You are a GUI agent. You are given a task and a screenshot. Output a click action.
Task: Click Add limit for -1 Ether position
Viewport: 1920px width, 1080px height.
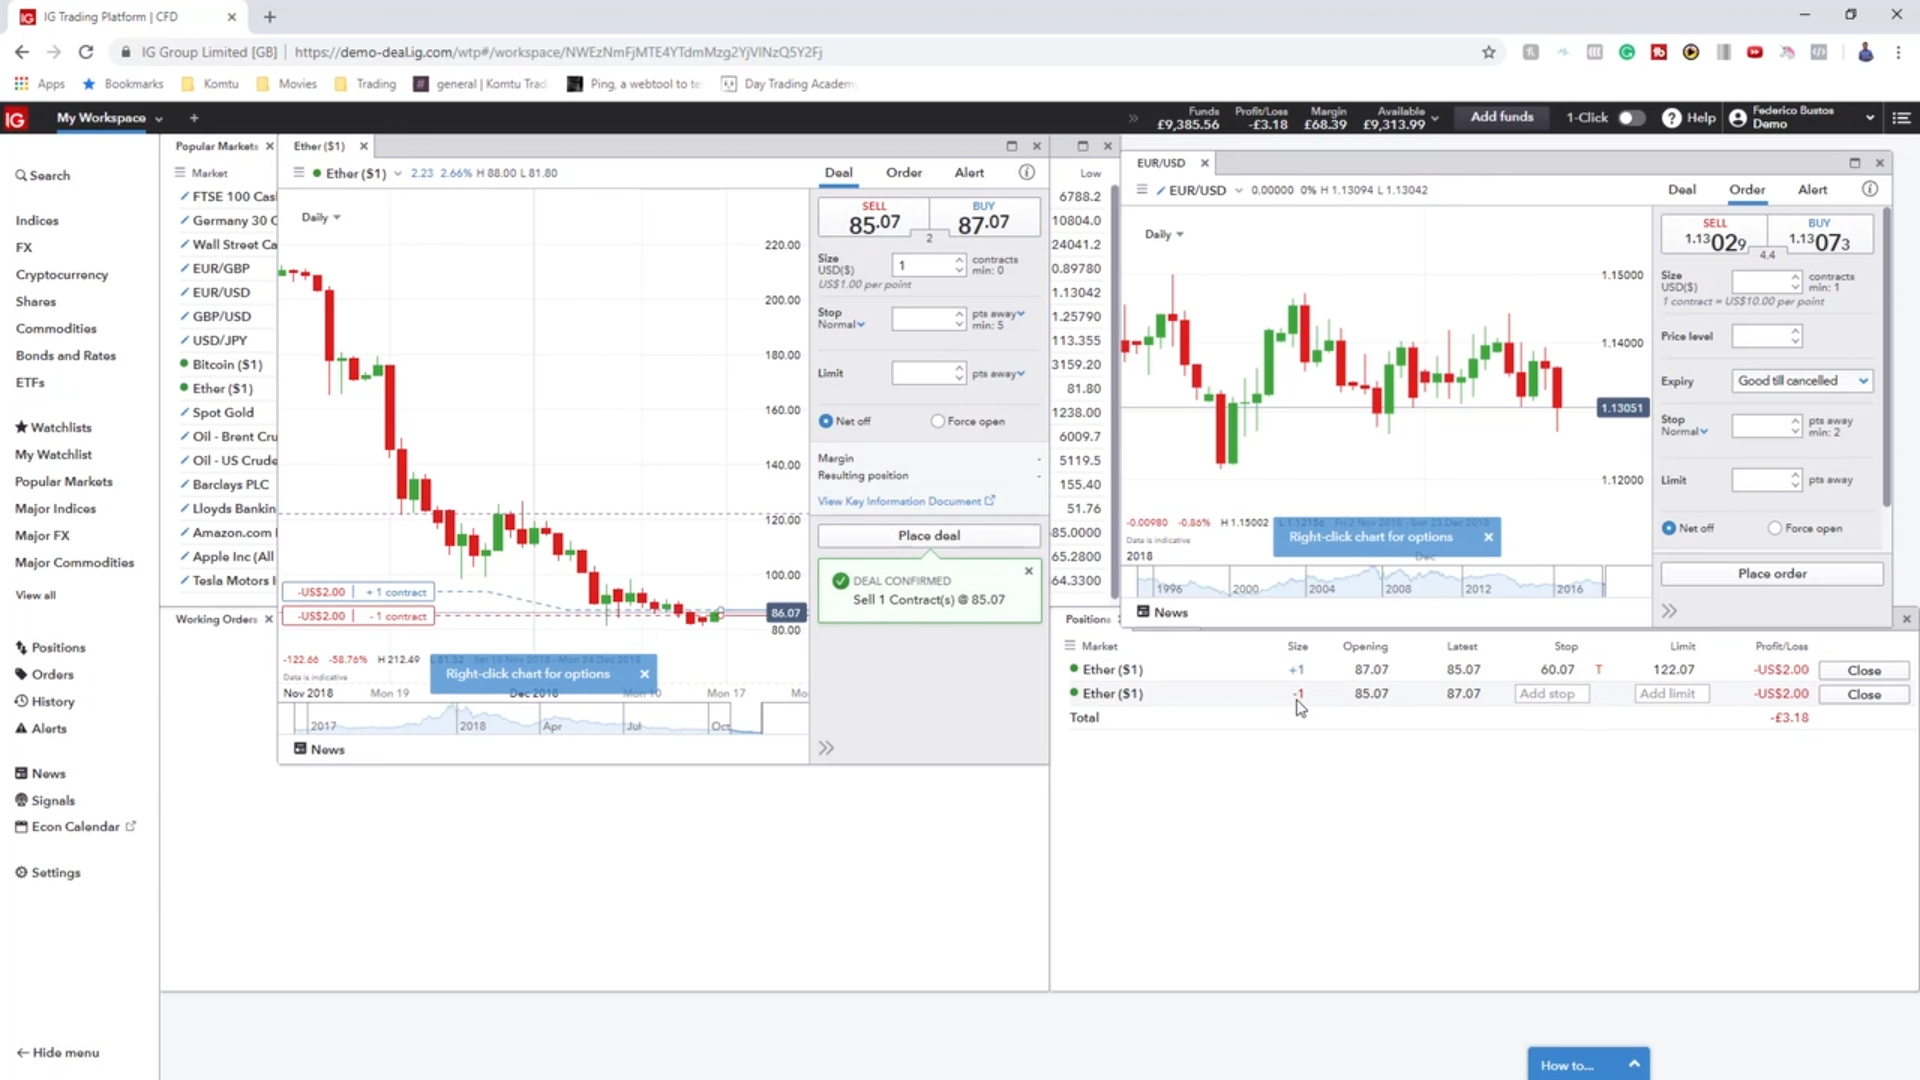pyautogui.click(x=1671, y=694)
